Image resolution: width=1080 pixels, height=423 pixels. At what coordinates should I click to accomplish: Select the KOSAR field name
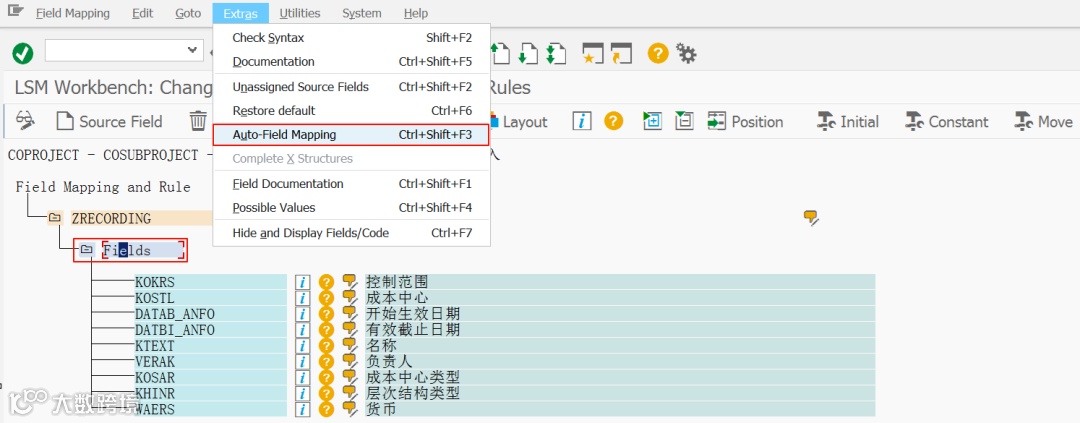click(155, 378)
